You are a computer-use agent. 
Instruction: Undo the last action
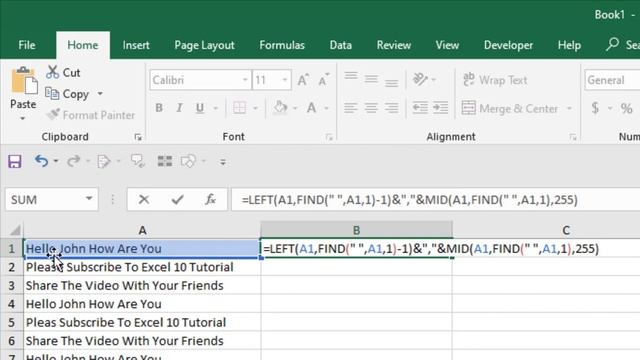(x=41, y=161)
